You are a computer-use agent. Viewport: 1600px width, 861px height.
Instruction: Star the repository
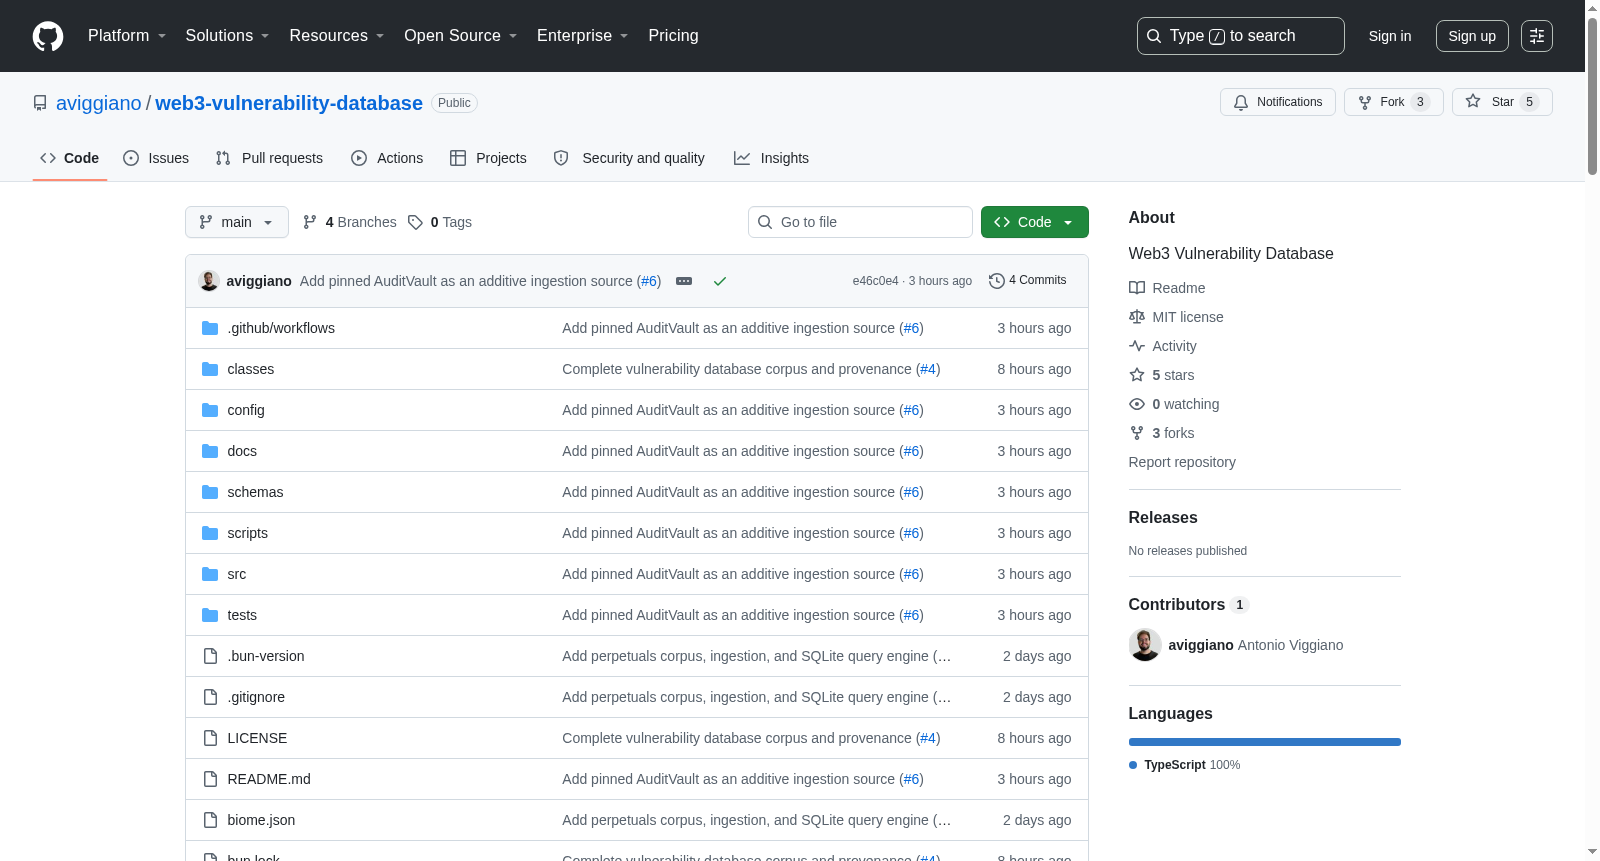[1502, 102]
